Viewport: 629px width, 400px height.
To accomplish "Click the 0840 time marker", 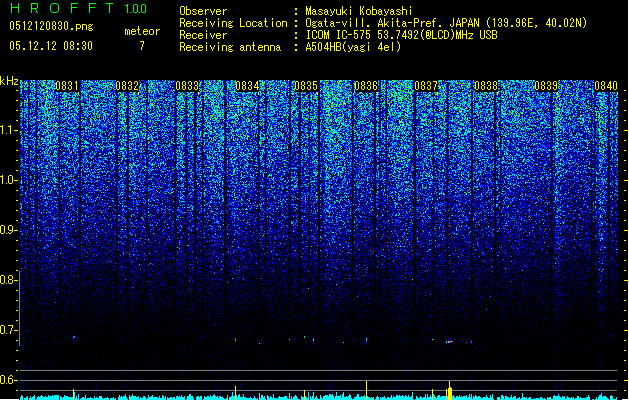I will click(x=606, y=86).
